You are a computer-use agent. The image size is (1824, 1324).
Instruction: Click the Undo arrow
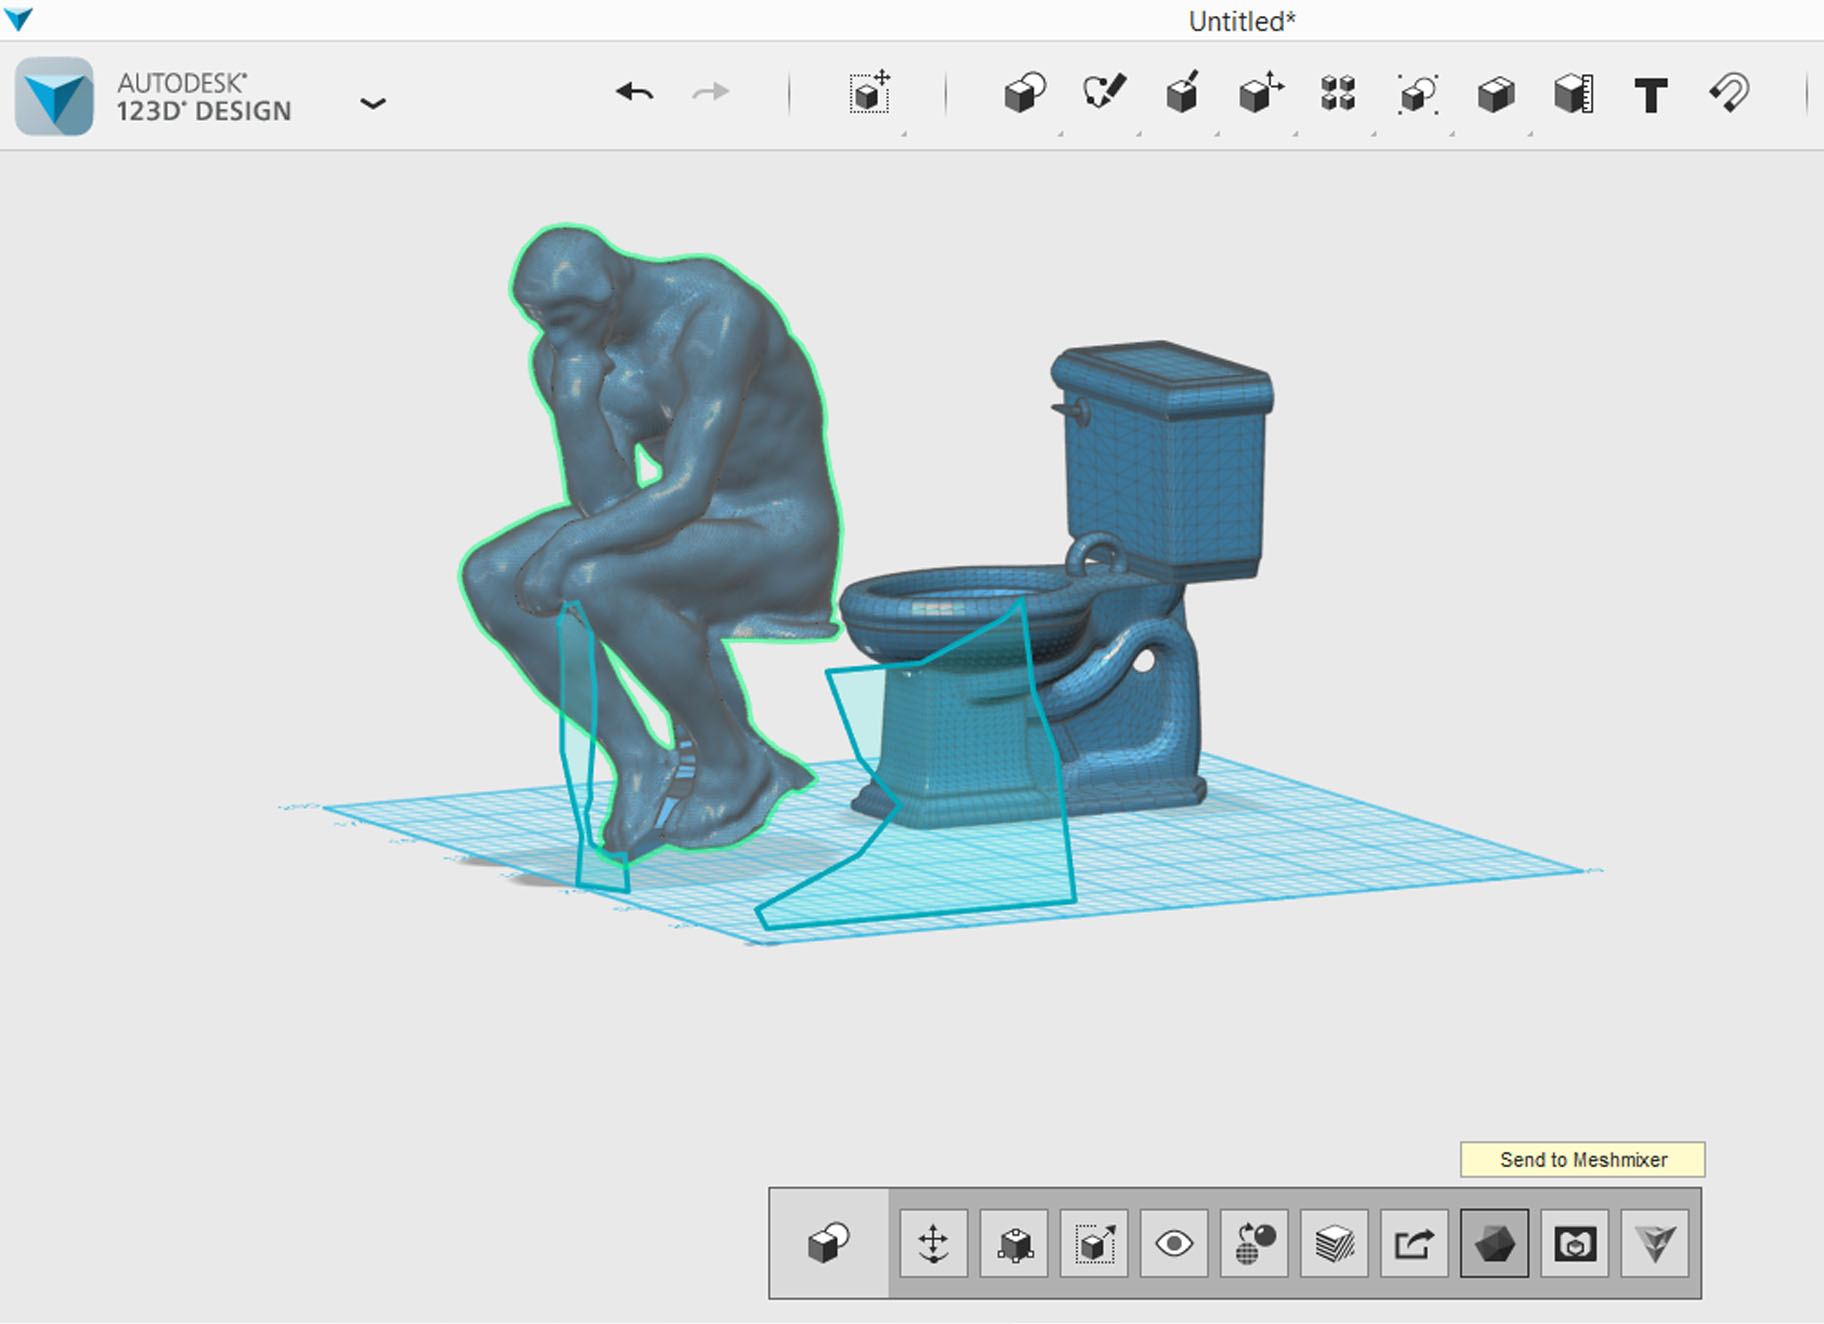click(634, 93)
